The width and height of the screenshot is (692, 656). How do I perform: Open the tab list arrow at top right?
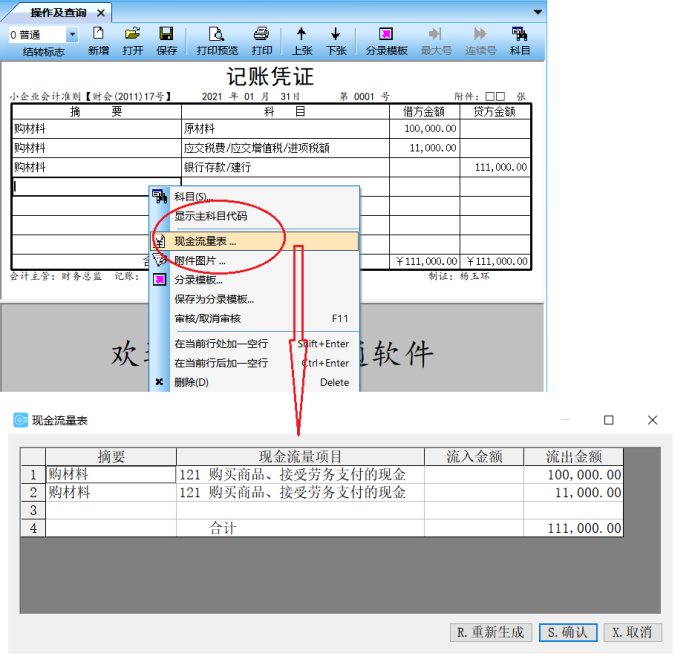click(538, 13)
